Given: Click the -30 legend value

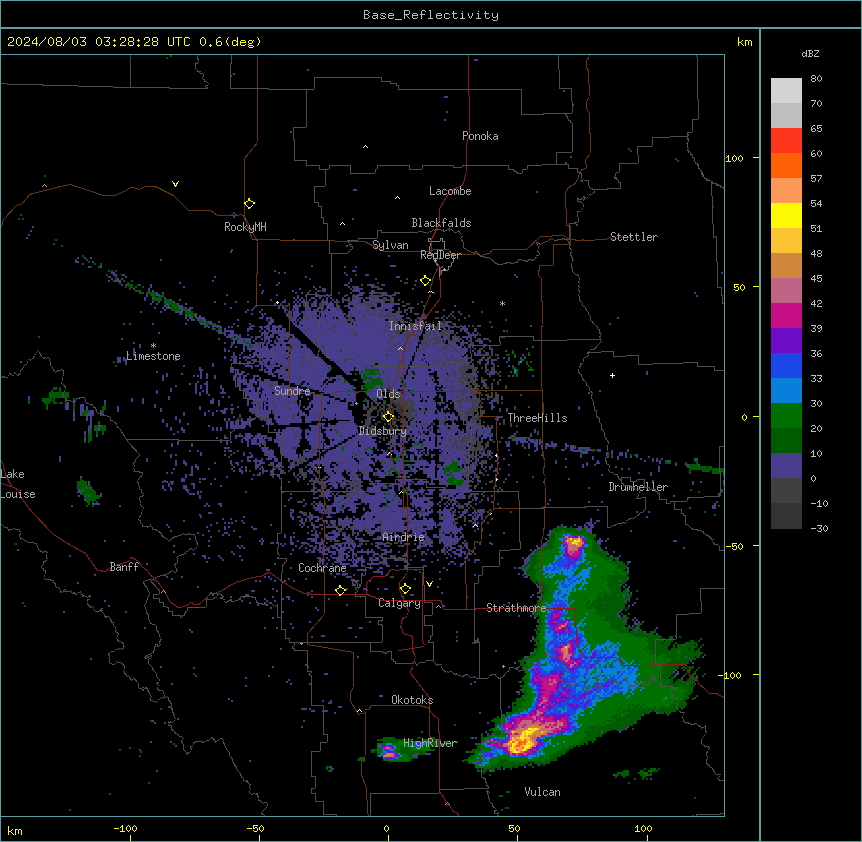Looking at the screenshot, I should point(819,528).
